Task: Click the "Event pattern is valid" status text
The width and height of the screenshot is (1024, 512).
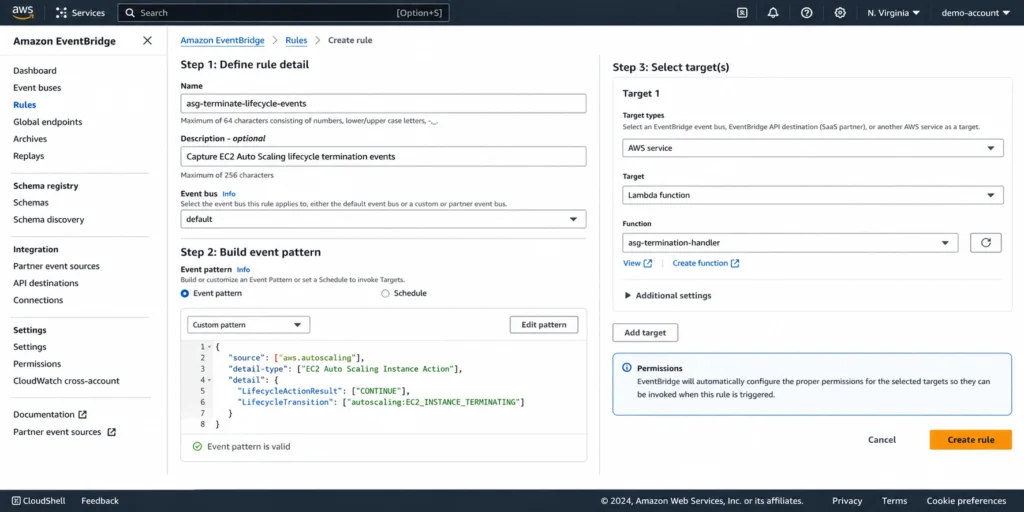Action: (x=248, y=447)
